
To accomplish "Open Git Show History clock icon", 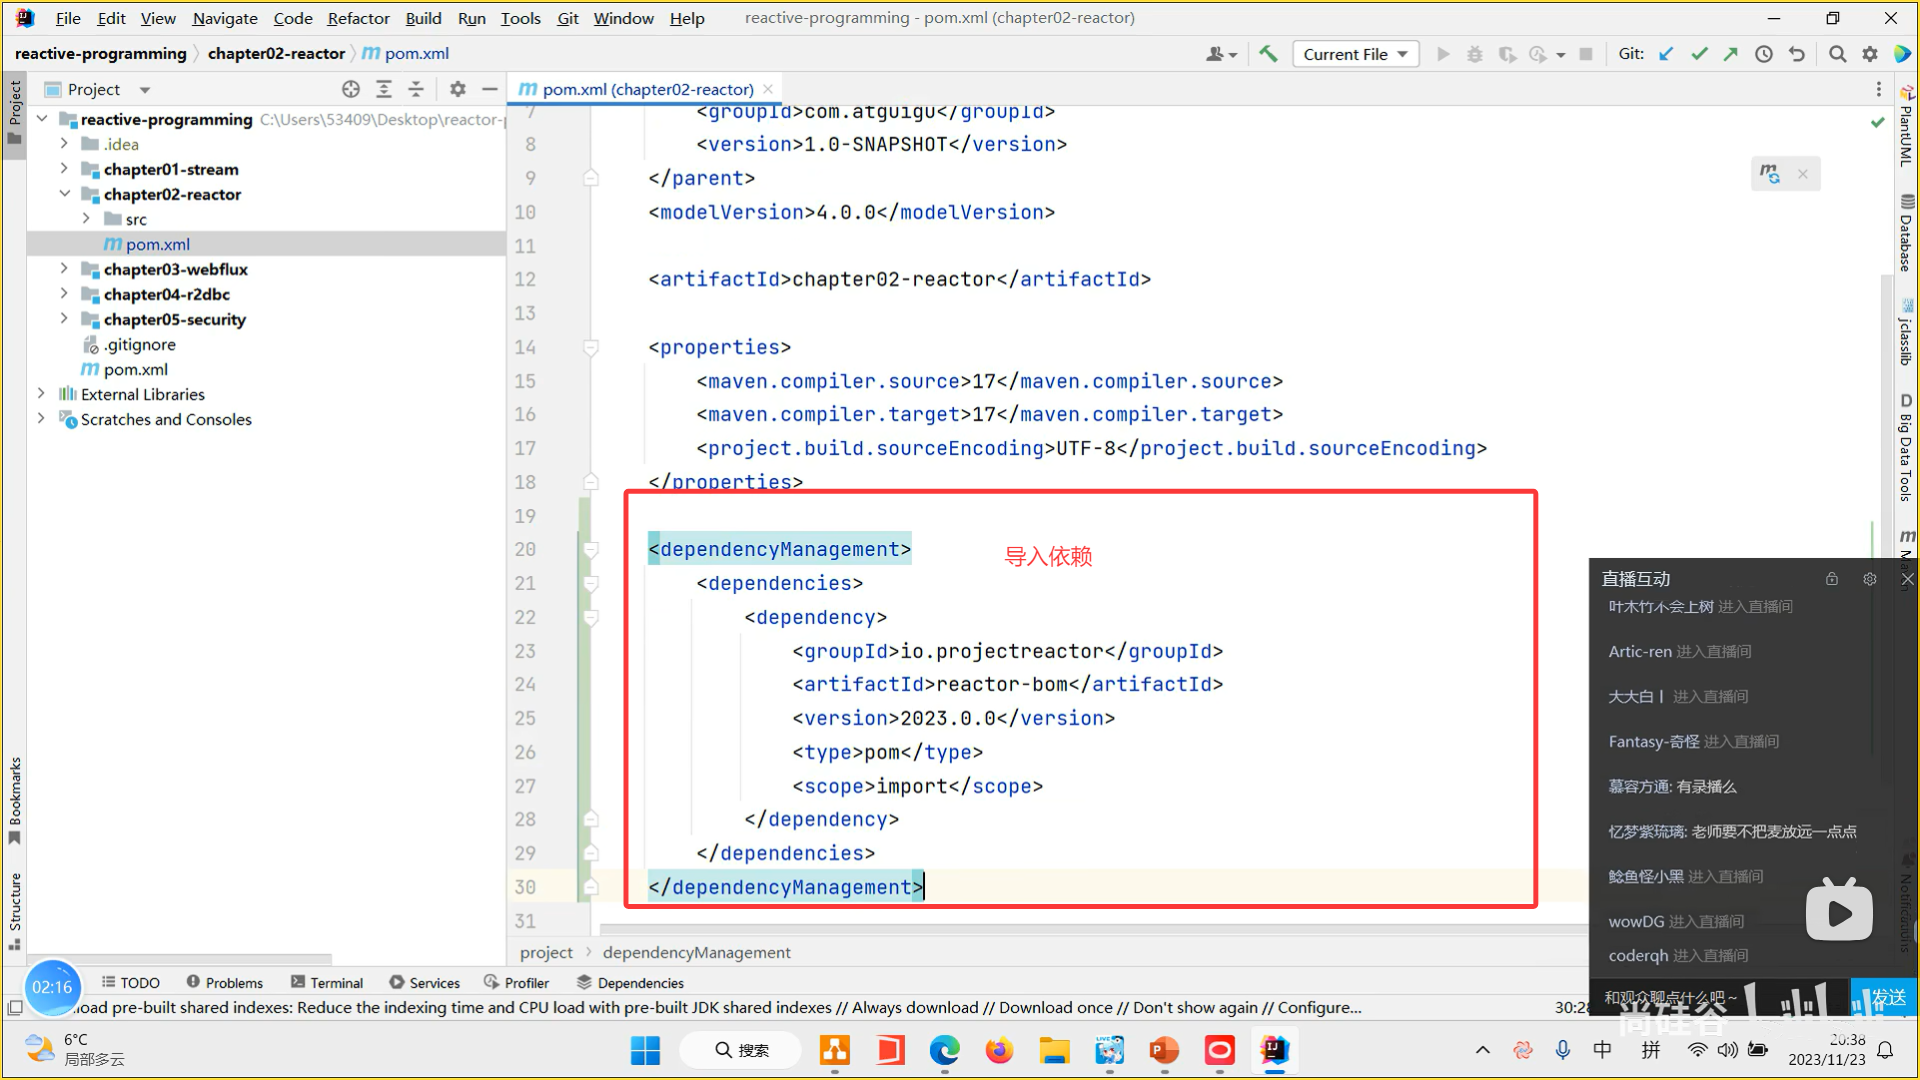I will 1764,54.
